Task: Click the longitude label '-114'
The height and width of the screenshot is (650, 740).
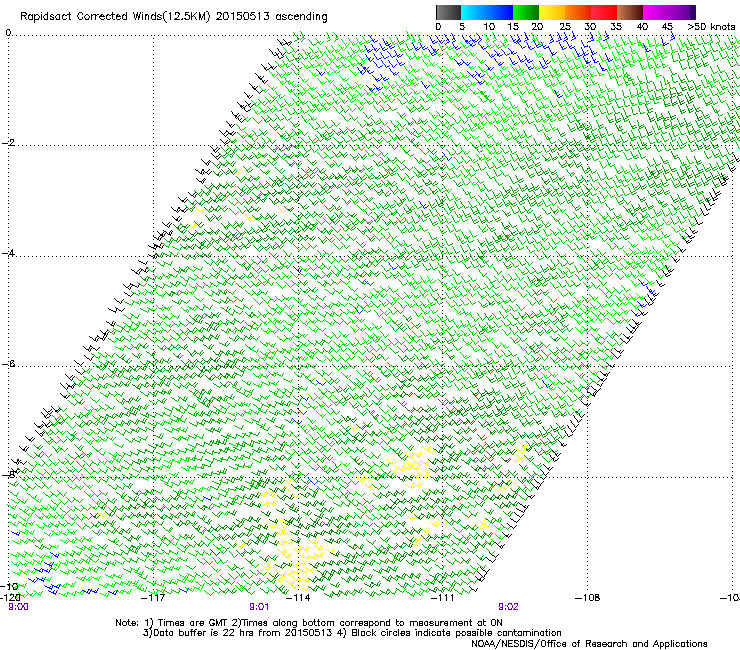Action: (299, 598)
